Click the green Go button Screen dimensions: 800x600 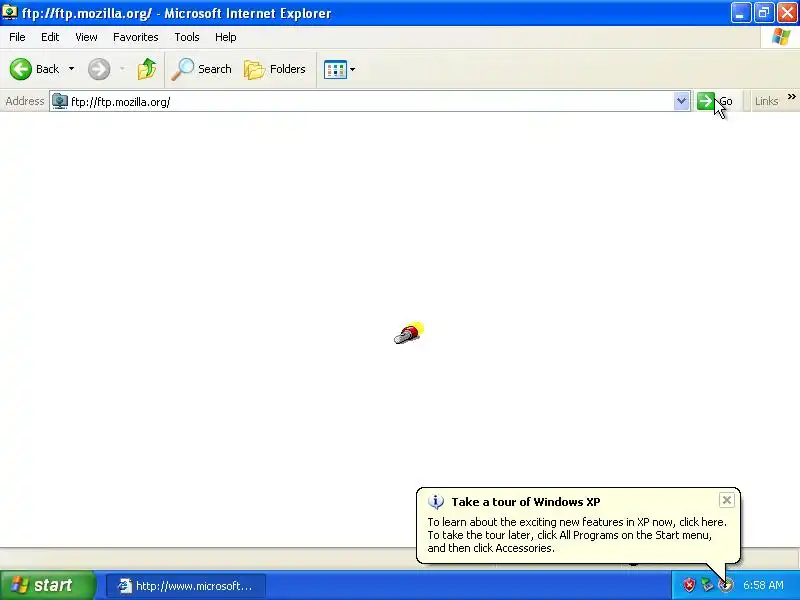pyautogui.click(x=715, y=102)
